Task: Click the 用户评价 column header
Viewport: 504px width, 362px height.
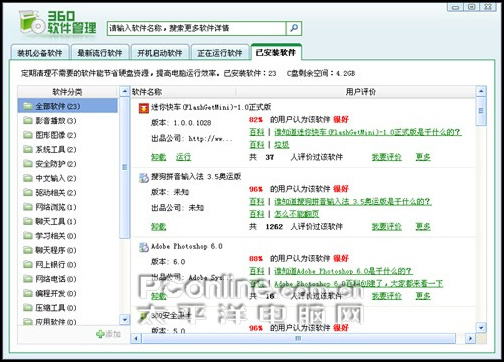Action: point(356,92)
